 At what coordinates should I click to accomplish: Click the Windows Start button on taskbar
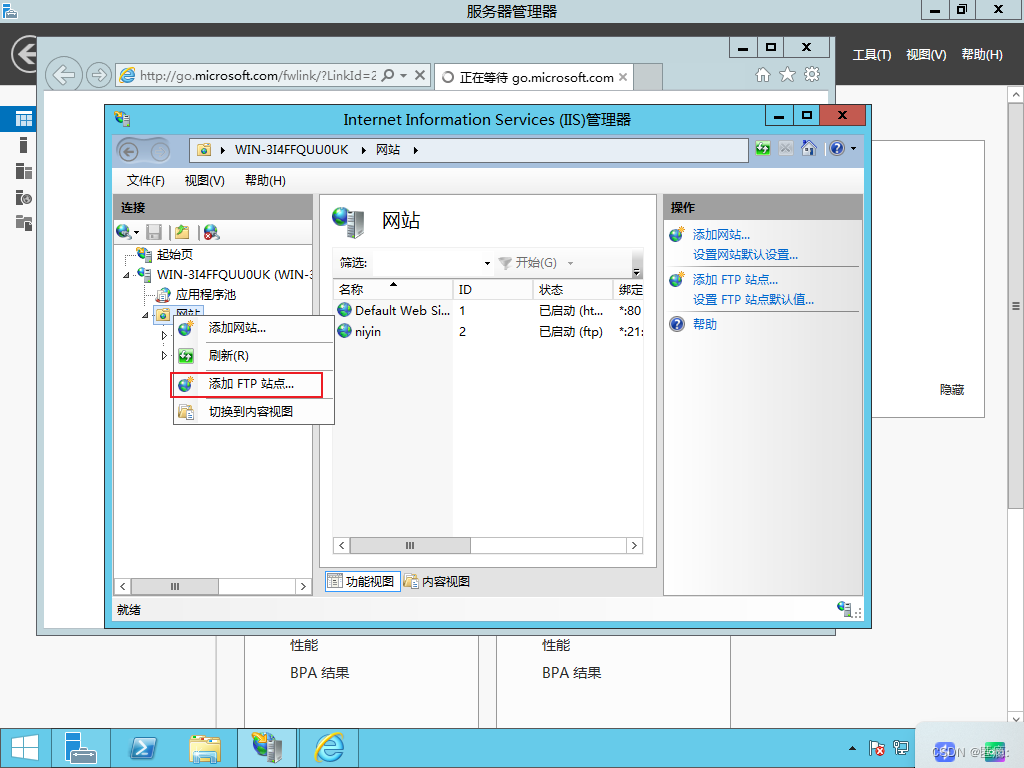[x=25, y=748]
